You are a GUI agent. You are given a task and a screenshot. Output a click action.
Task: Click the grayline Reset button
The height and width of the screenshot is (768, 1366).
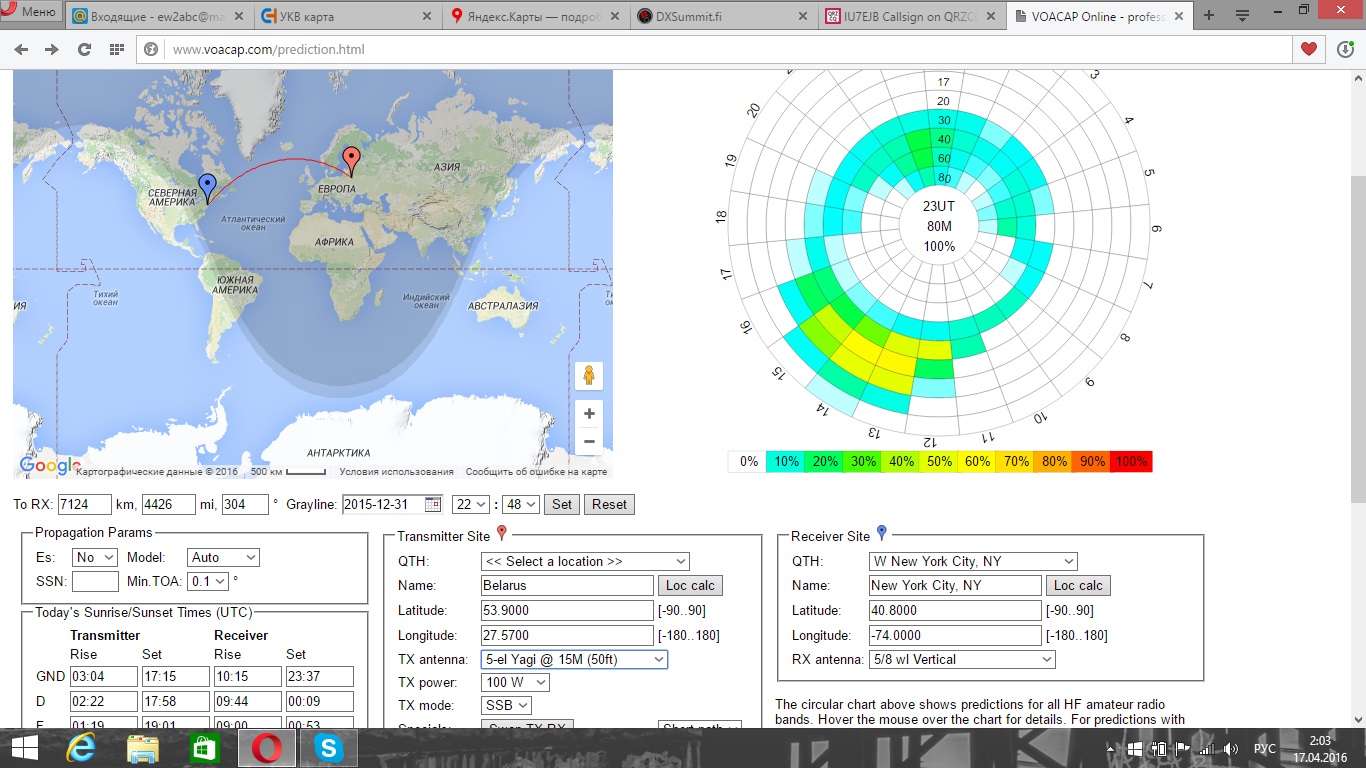609,504
